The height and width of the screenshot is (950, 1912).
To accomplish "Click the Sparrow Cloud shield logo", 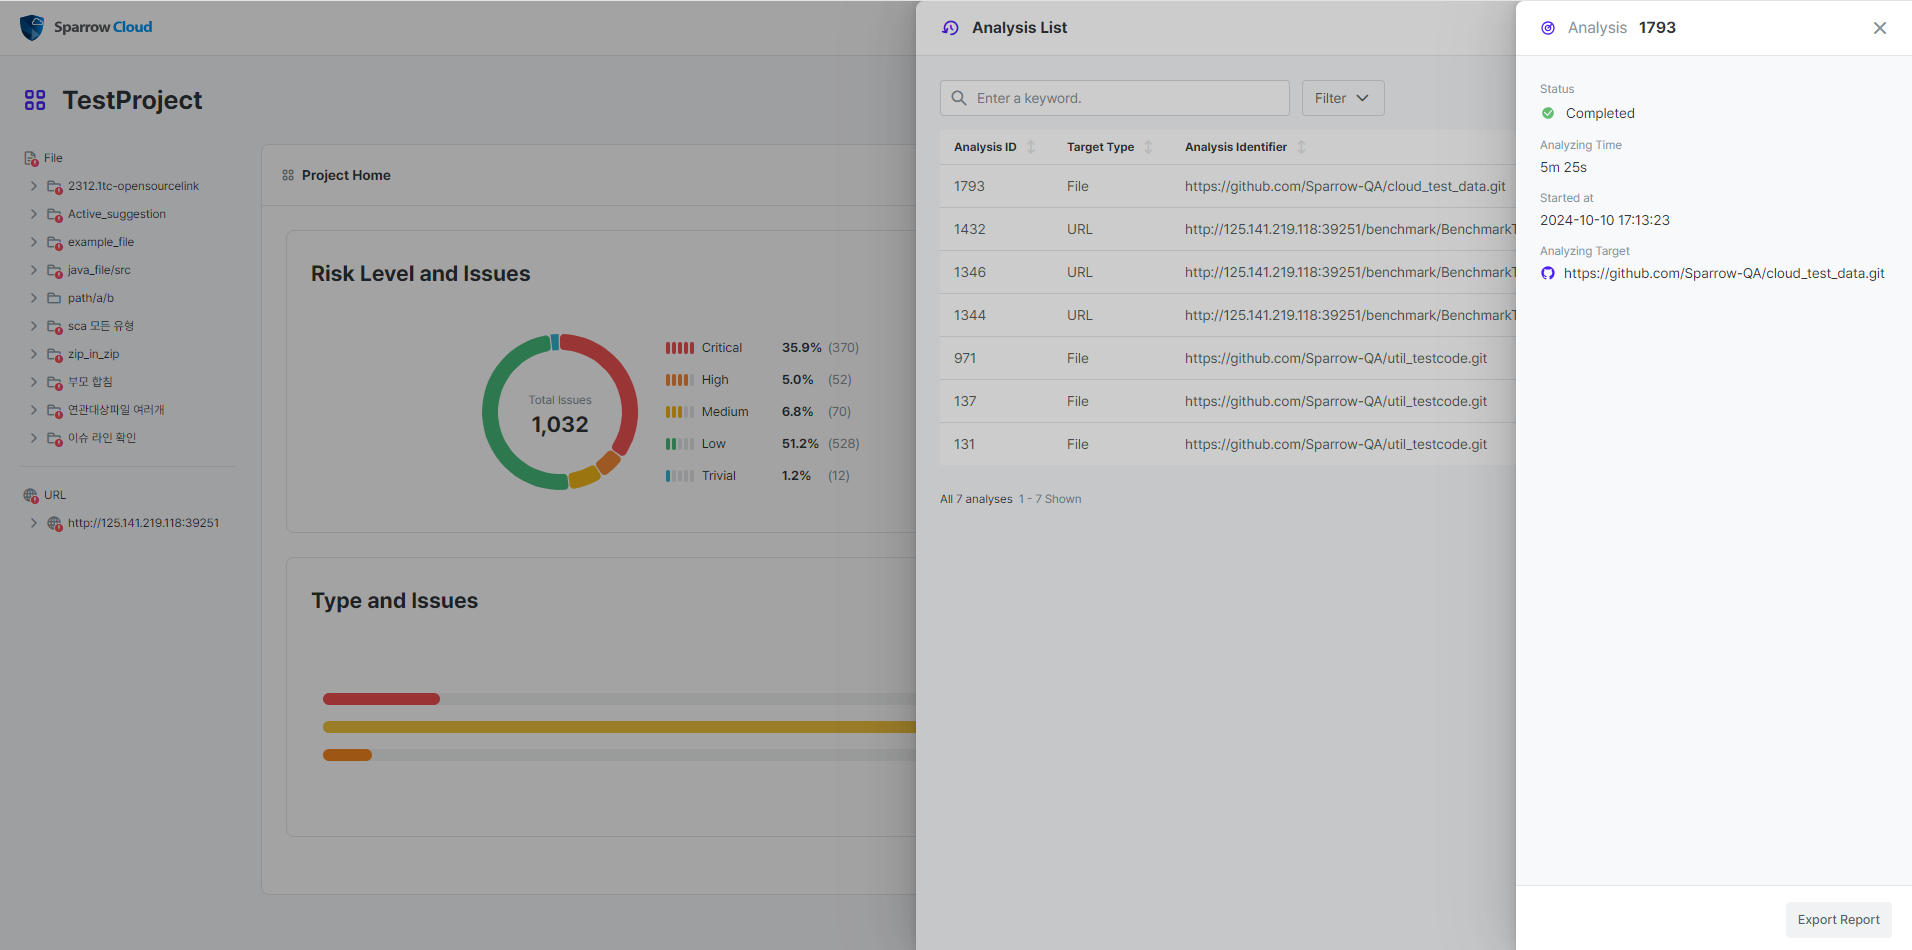I will pos(32,27).
